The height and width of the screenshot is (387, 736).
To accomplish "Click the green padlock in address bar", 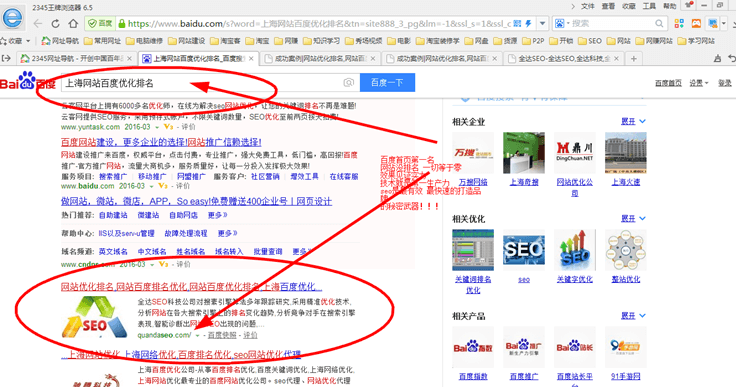I will [x=122, y=23].
